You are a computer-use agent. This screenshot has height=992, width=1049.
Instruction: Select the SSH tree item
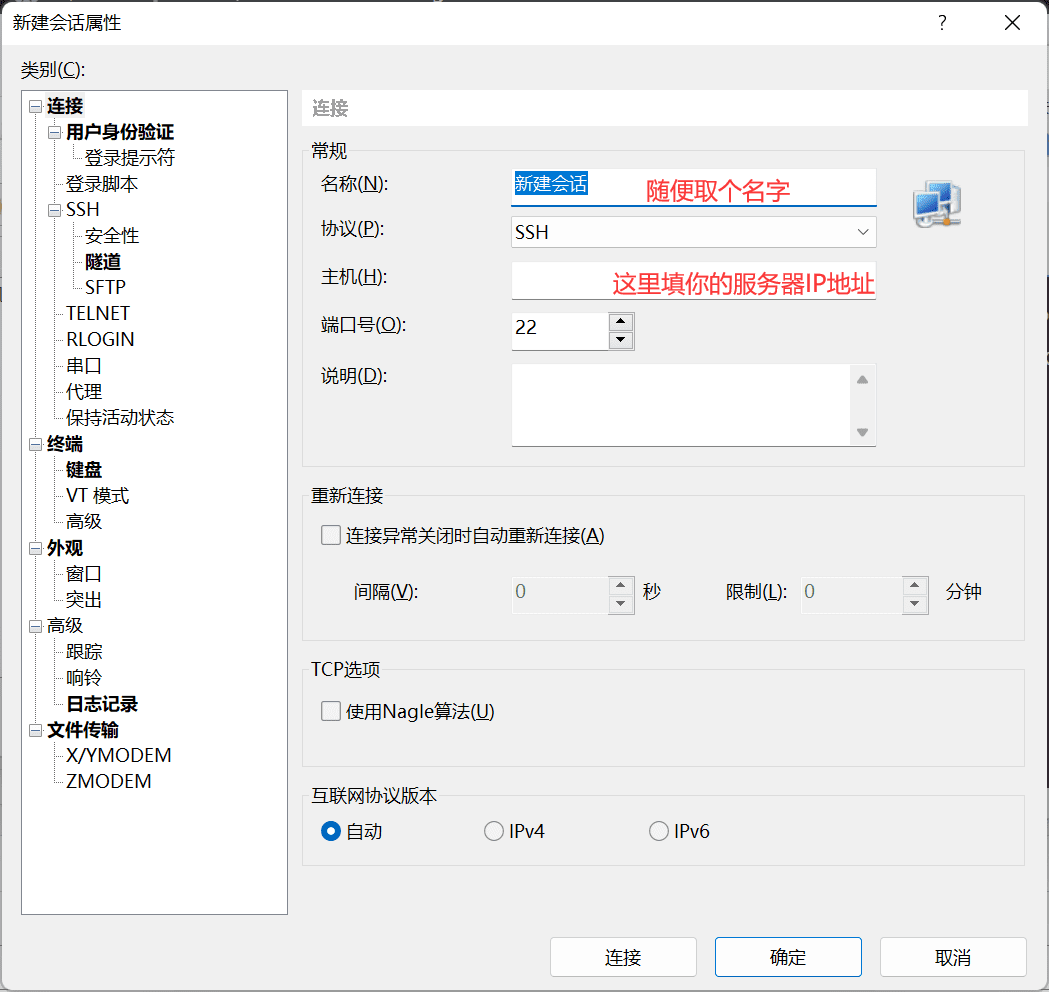[x=83, y=210]
